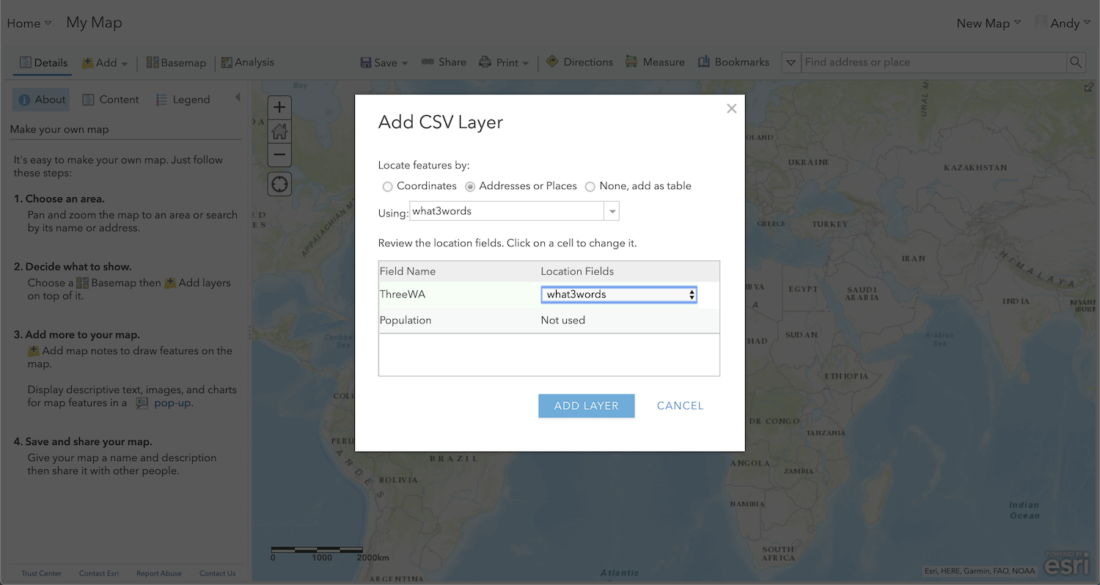
Task: Open the Add dropdown menu
Action: 105,62
